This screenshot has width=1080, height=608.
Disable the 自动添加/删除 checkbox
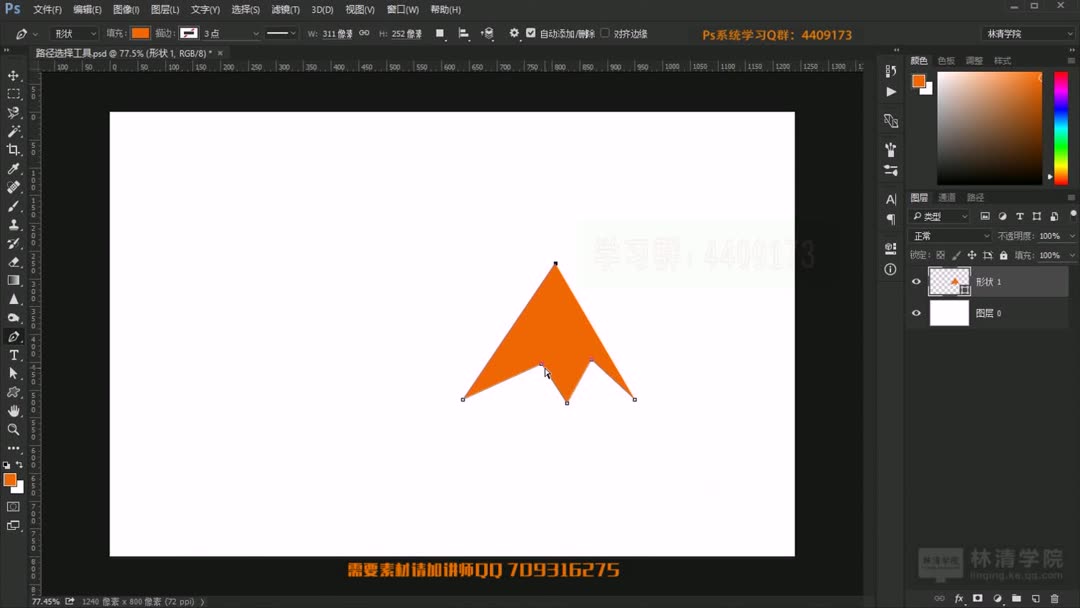point(533,32)
